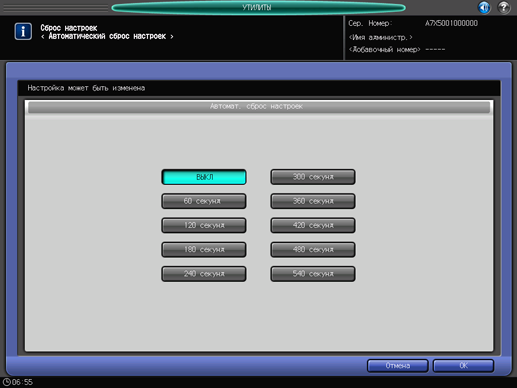Select the 540 секунд option

click(x=313, y=274)
